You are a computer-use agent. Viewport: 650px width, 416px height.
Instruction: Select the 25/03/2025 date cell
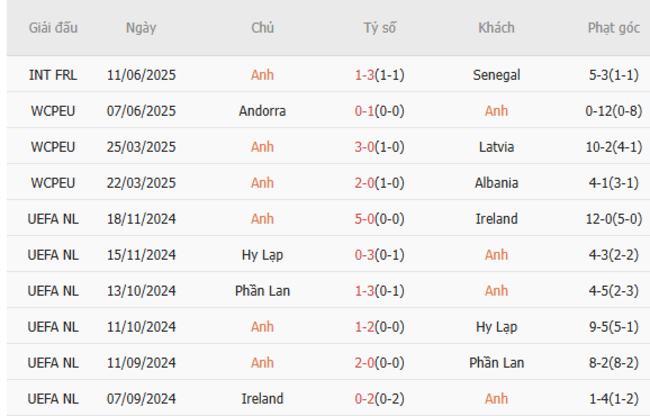140,147
